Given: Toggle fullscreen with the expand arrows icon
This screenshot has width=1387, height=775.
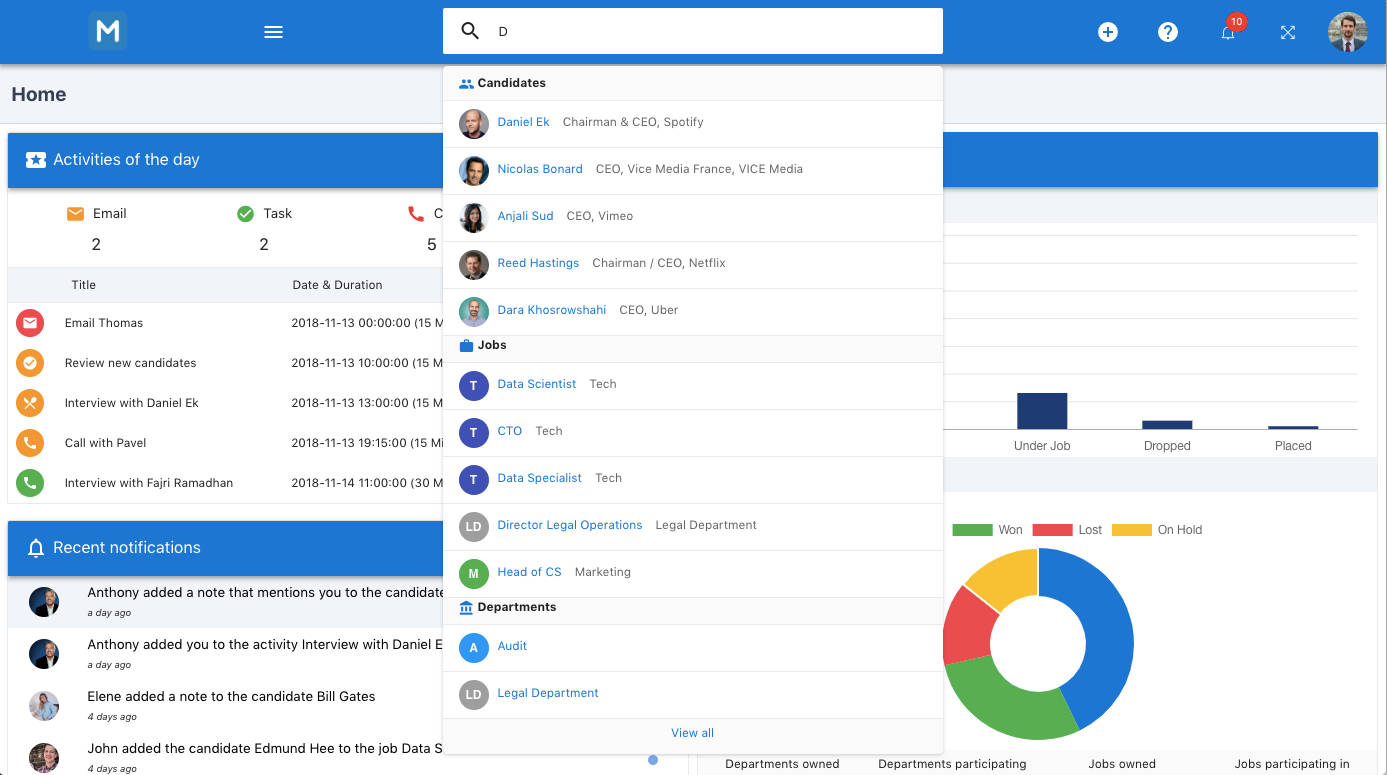Looking at the screenshot, I should coord(1287,31).
